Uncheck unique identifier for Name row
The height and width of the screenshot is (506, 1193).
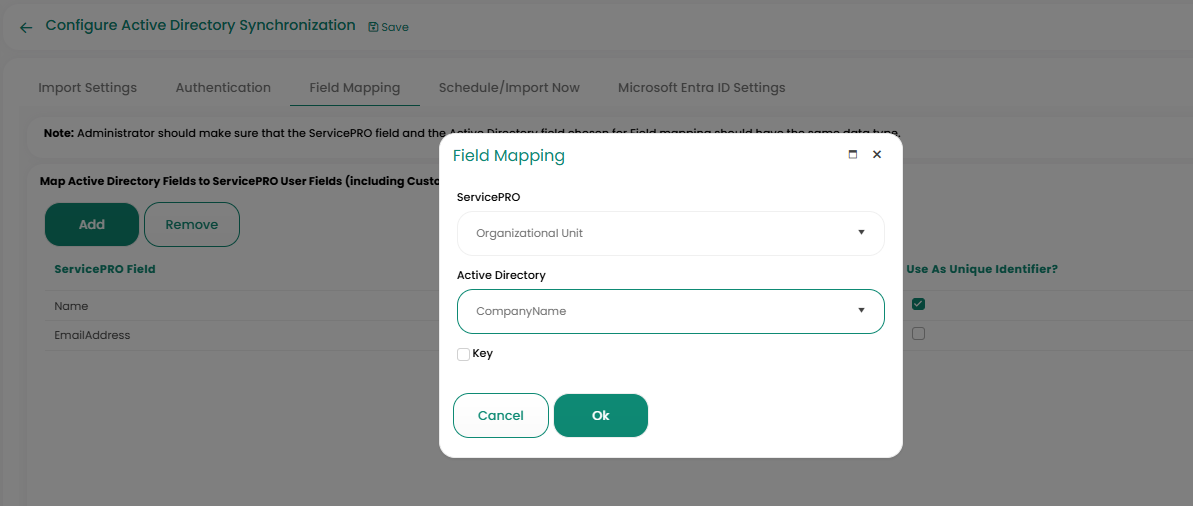[918, 305]
